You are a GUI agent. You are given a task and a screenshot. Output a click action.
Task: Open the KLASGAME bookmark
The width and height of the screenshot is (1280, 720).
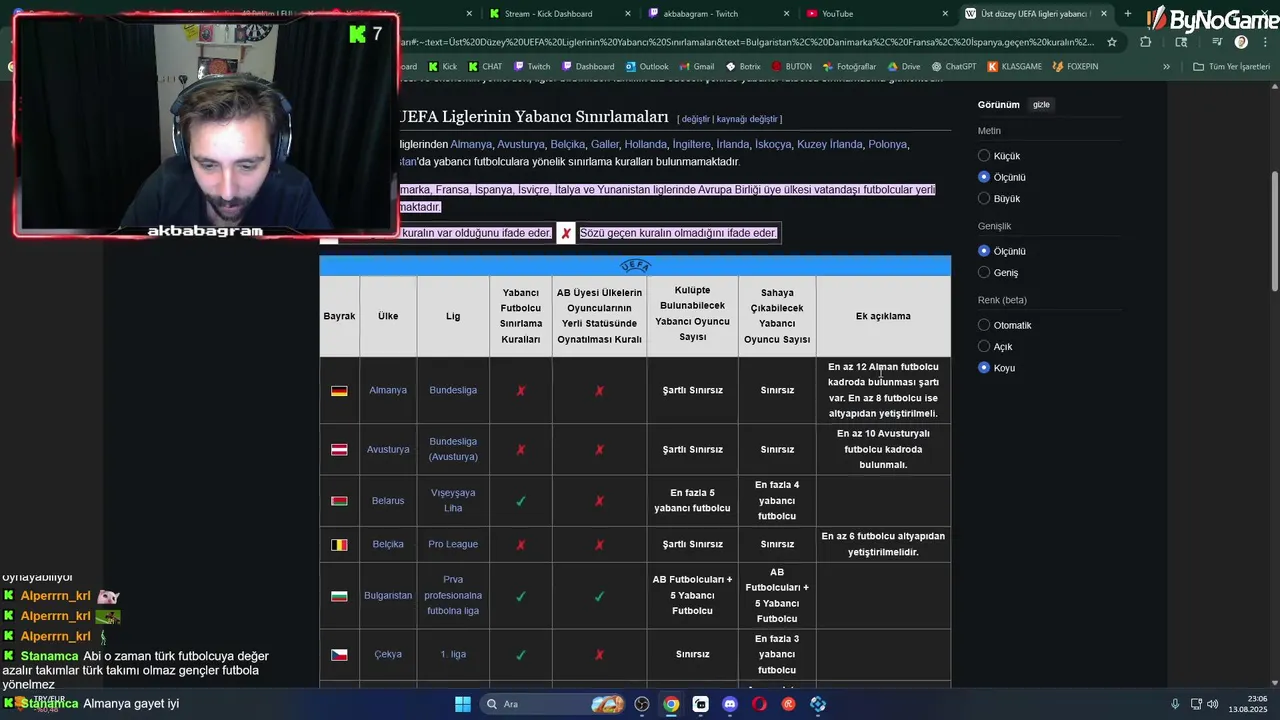tap(1014, 67)
